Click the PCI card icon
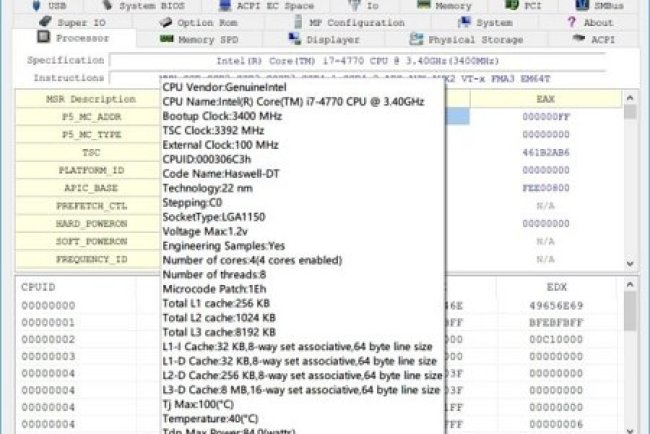 [513, 5]
